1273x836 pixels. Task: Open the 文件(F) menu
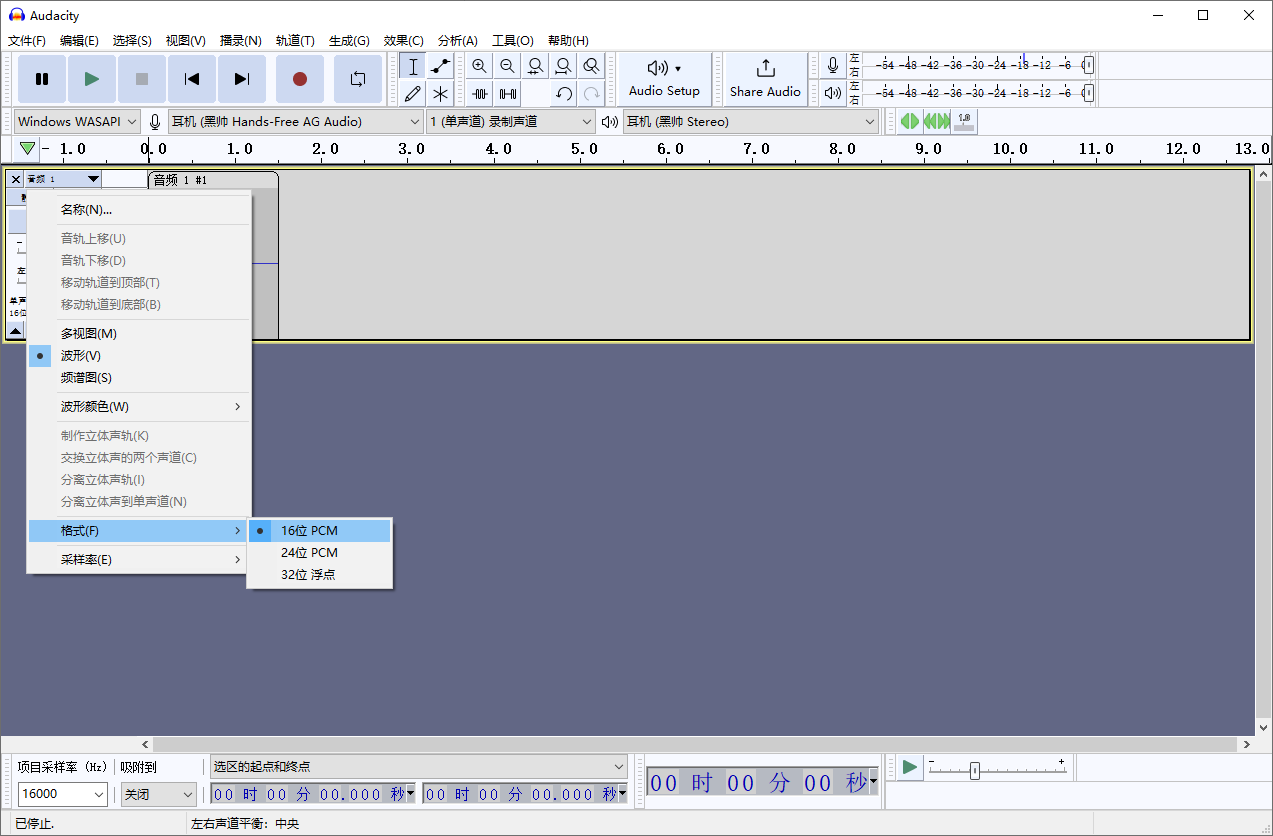point(27,41)
